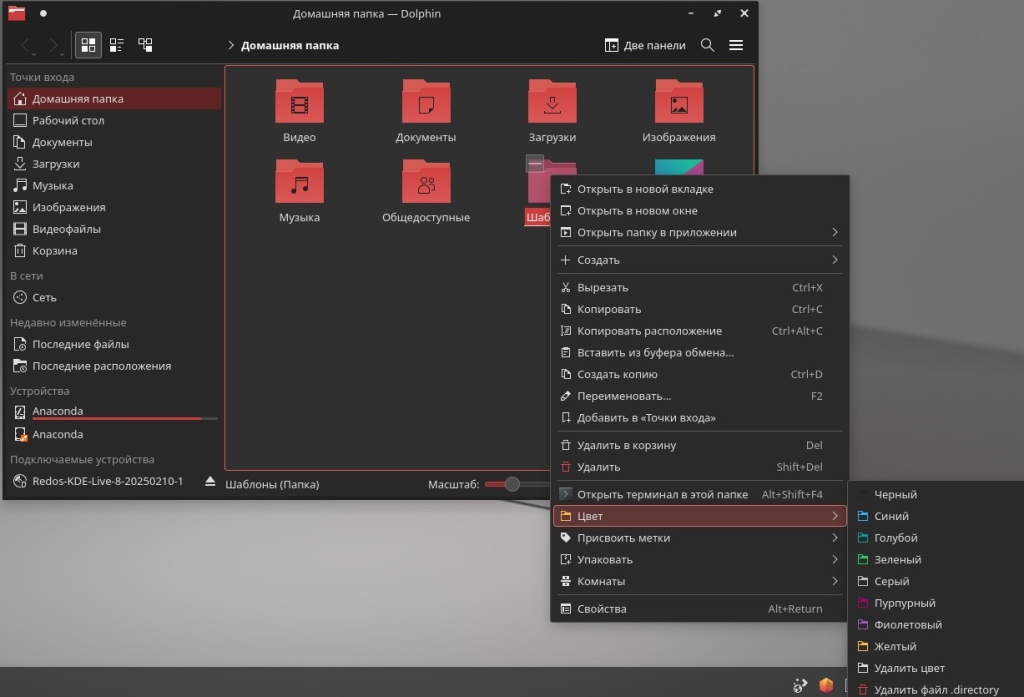The image size is (1024, 697).
Task: Open Корзина in the sidebar
Action: point(54,251)
